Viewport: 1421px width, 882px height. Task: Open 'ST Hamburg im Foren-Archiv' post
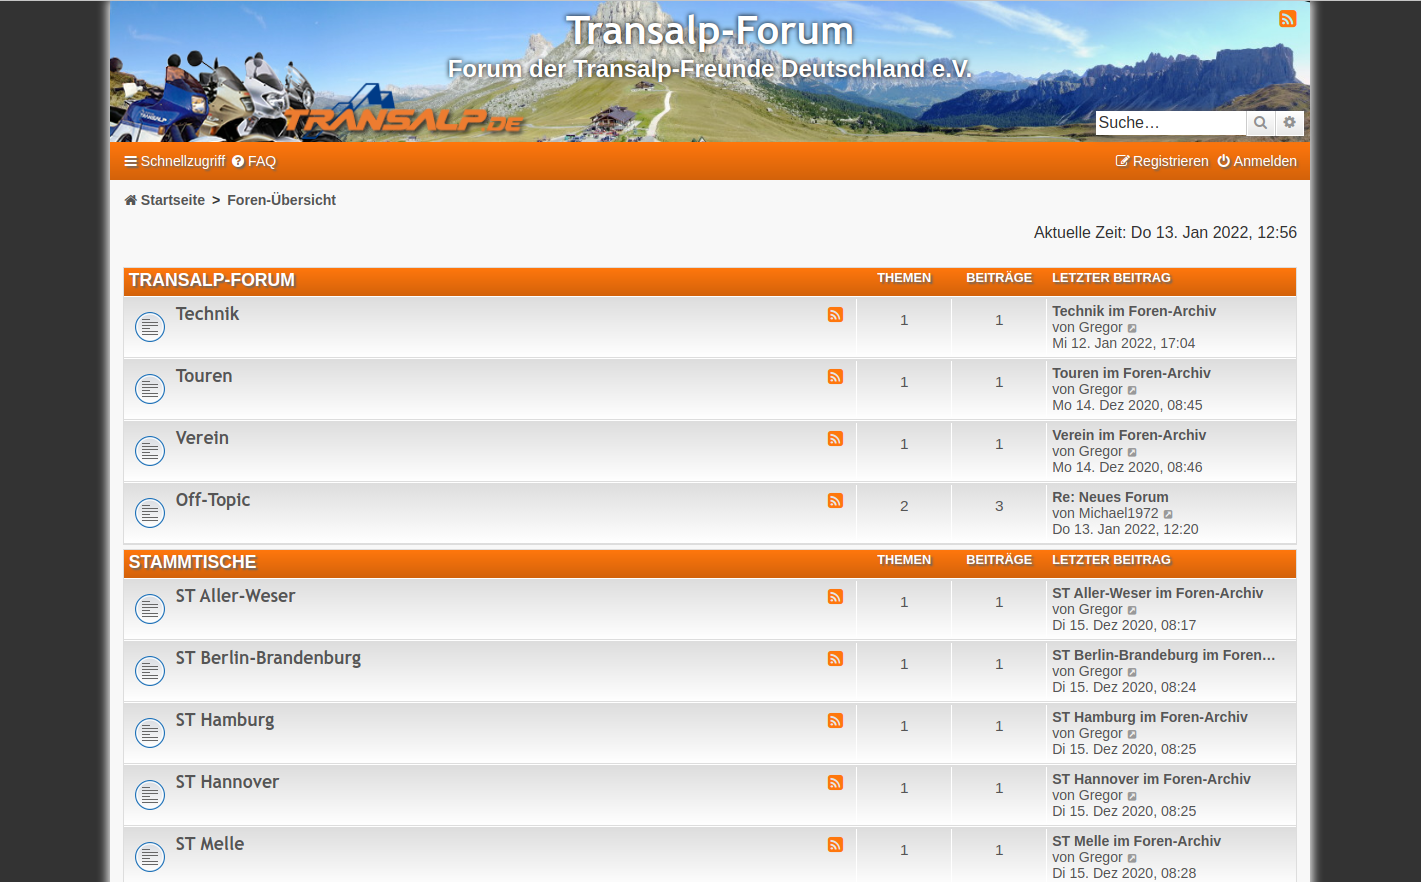point(1150,717)
